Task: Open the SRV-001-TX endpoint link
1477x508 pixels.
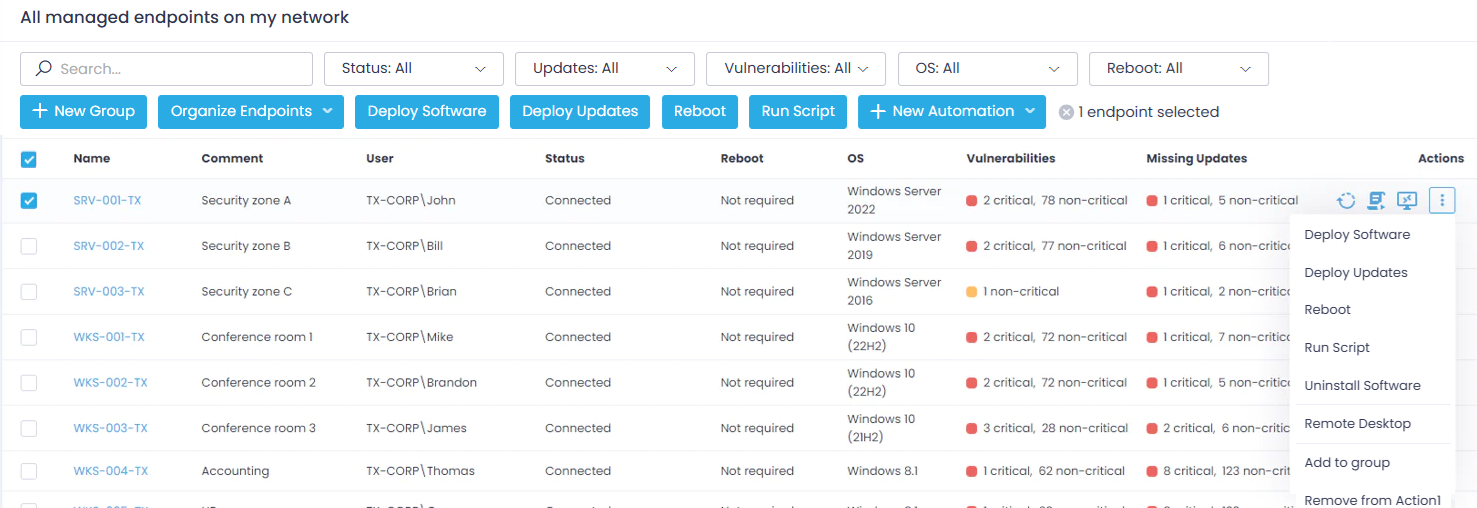Action: [107, 201]
